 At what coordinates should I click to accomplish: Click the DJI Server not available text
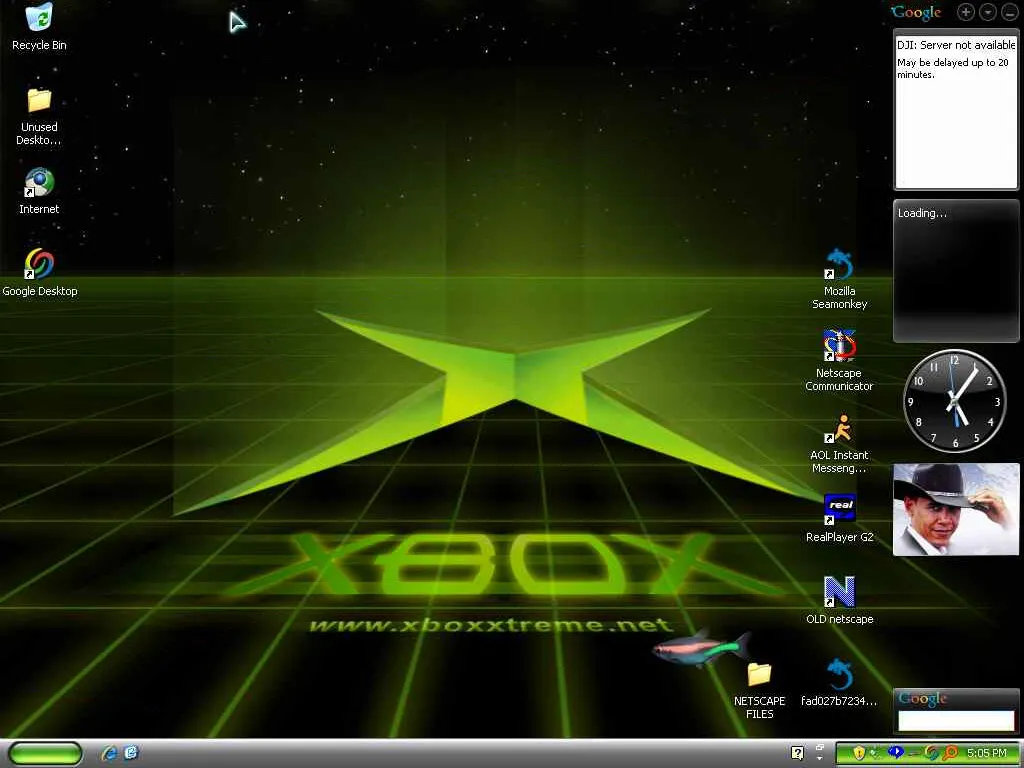pos(956,45)
